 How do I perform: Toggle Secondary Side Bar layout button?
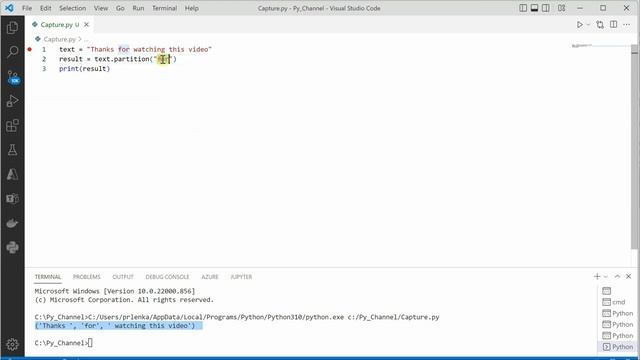(546, 8)
